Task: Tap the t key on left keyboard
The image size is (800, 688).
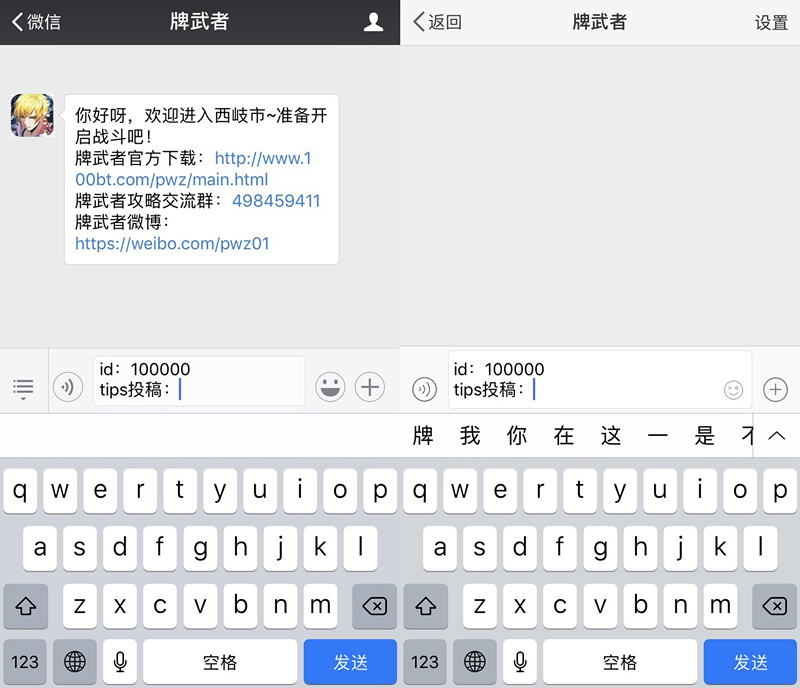Action: coord(180,491)
